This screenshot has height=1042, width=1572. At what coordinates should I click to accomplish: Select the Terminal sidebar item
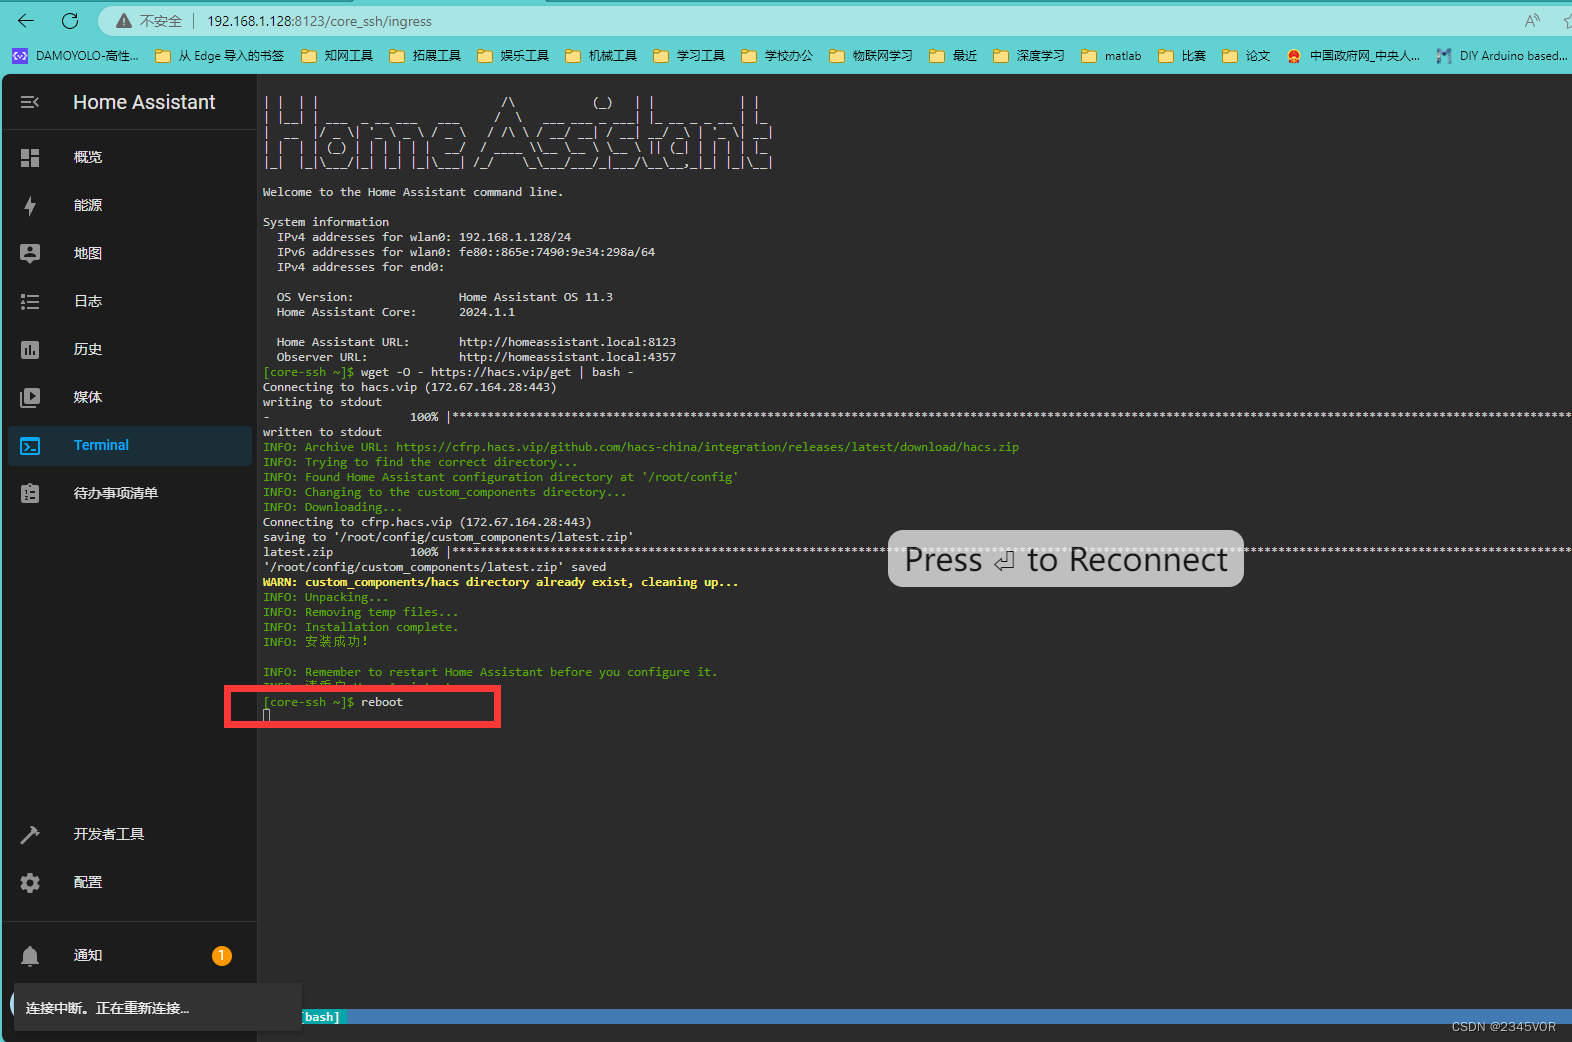point(130,446)
